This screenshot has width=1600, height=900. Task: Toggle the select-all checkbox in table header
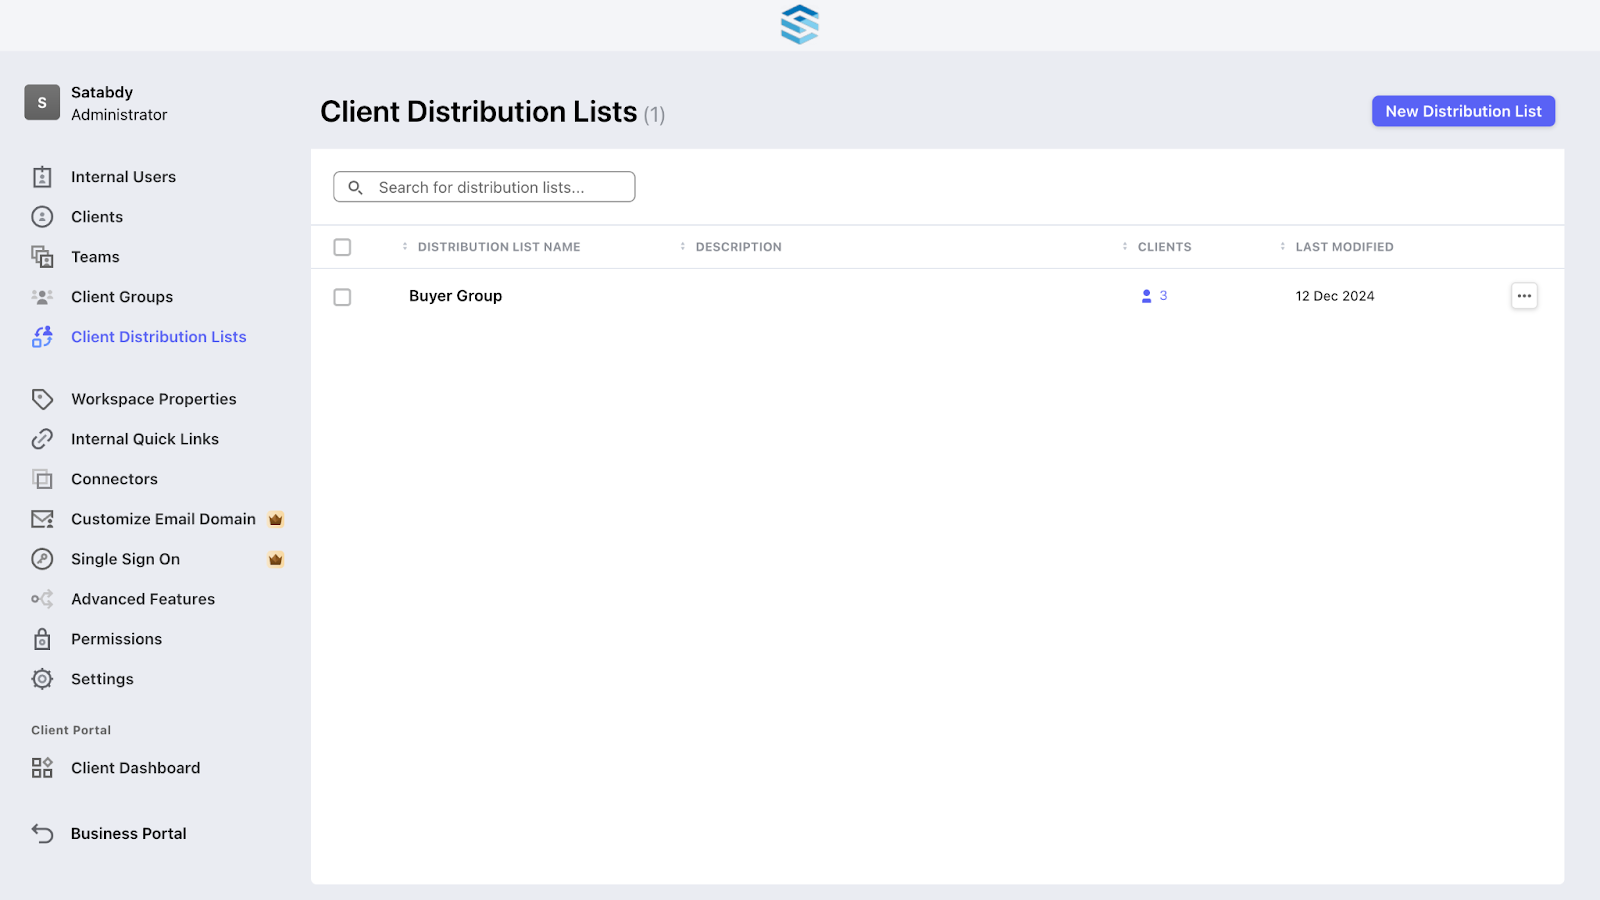(342, 247)
